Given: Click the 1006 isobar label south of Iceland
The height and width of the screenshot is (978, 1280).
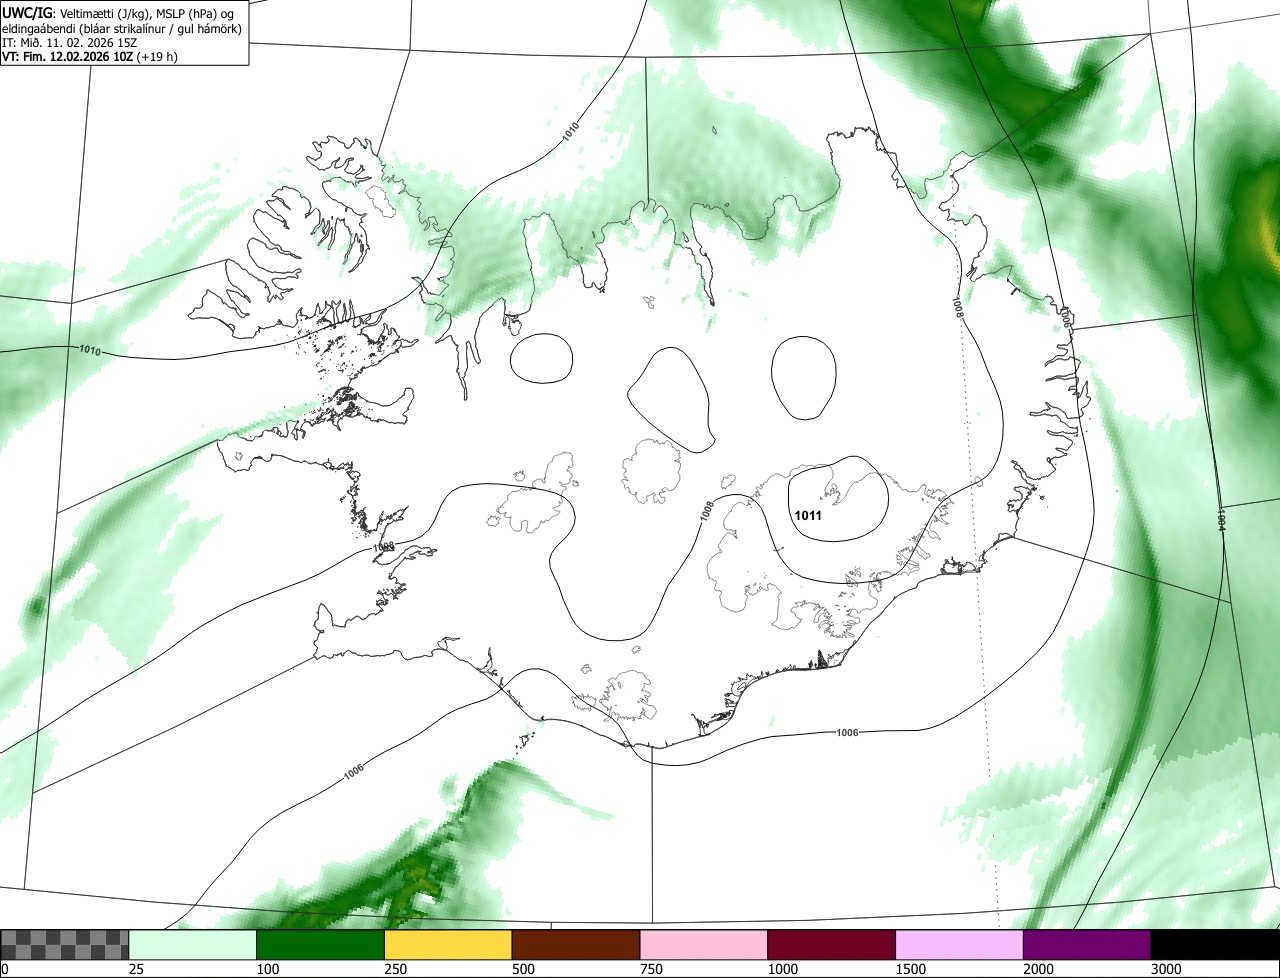Looking at the screenshot, I should coord(847,733).
